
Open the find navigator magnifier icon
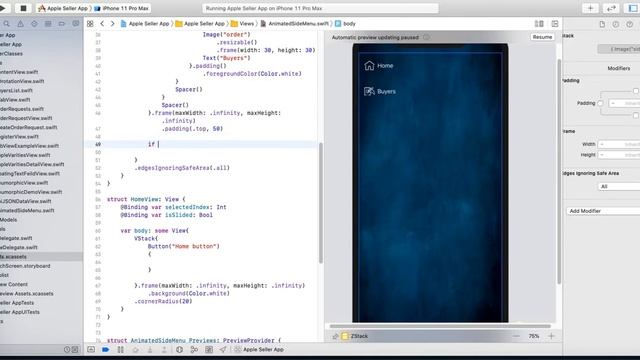pos(7,24)
